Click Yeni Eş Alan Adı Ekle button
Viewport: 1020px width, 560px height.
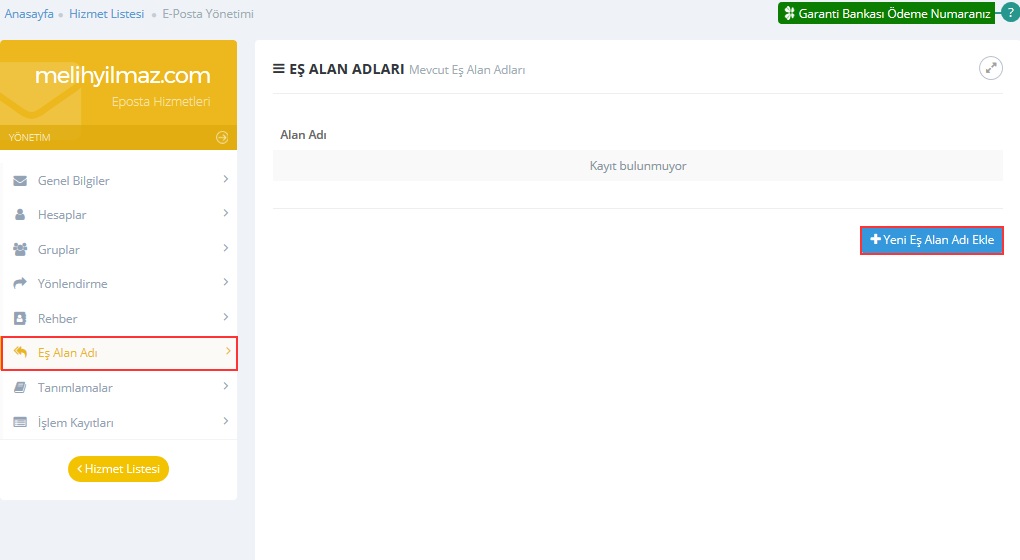pos(931,240)
